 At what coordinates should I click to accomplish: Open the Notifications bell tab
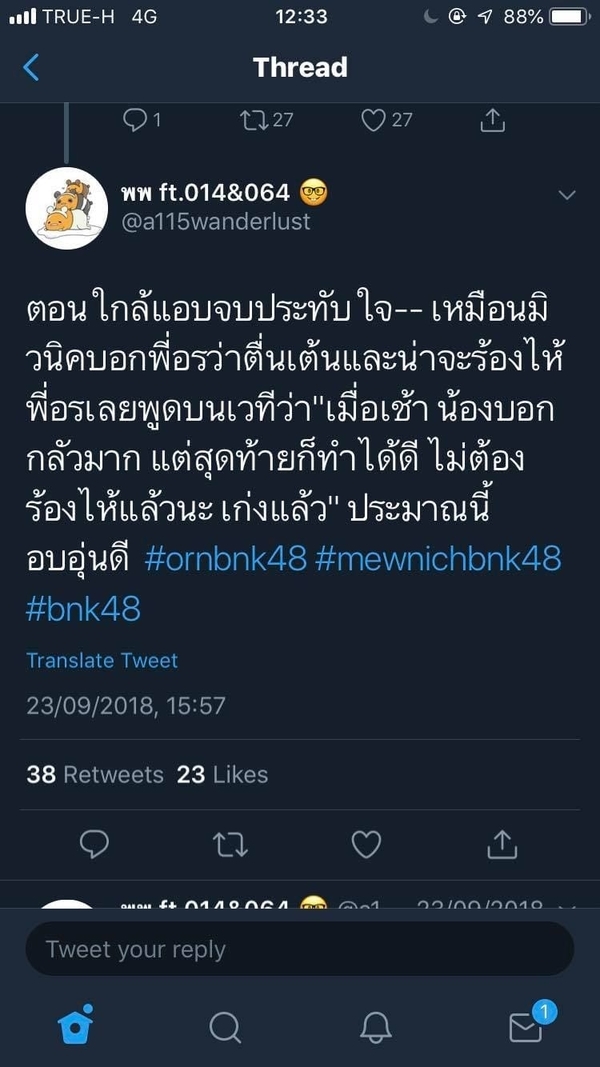click(376, 1027)
